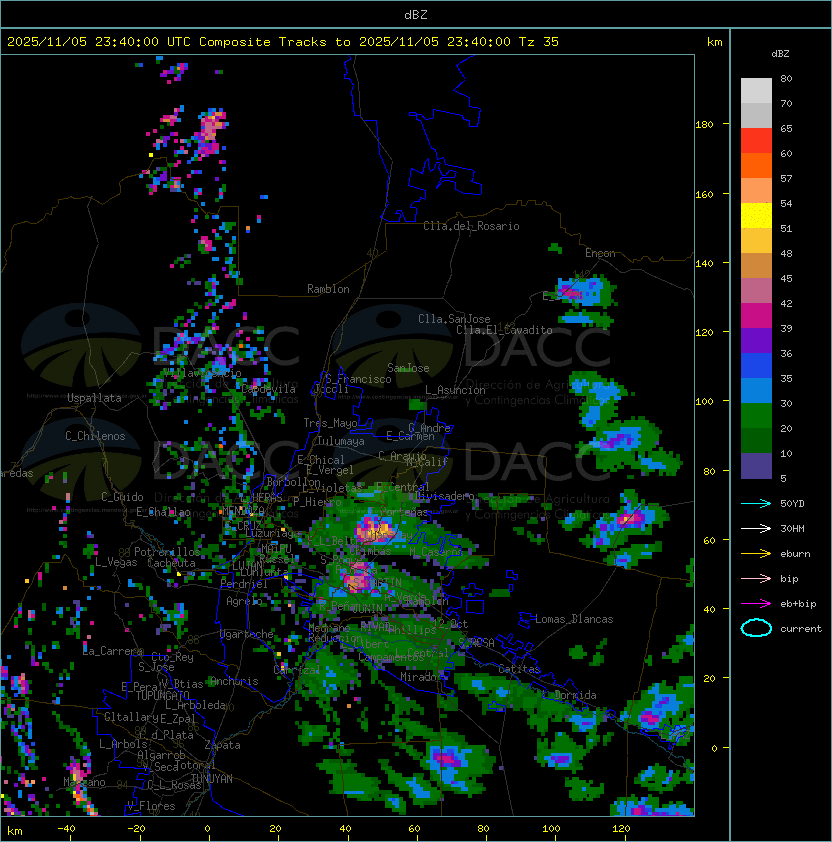Image resolution: width=832 pixels, height=842 pixels.
Task: Pick the light blue legend swatch
Action: click(x=756, y=391)
